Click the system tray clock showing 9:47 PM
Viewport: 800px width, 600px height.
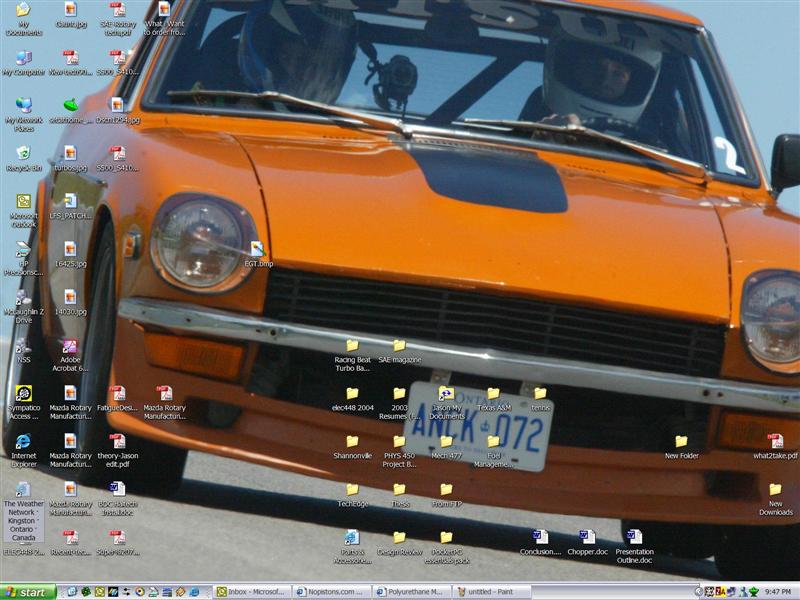(x=777, y=592)
